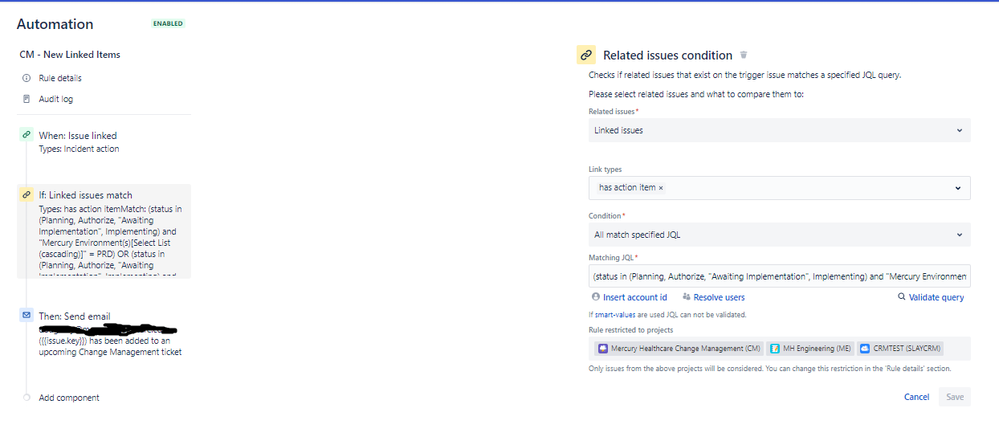Click the blue Send email envelope icon
This screenshot has width=999, height=429.
[x=26, y=316]
